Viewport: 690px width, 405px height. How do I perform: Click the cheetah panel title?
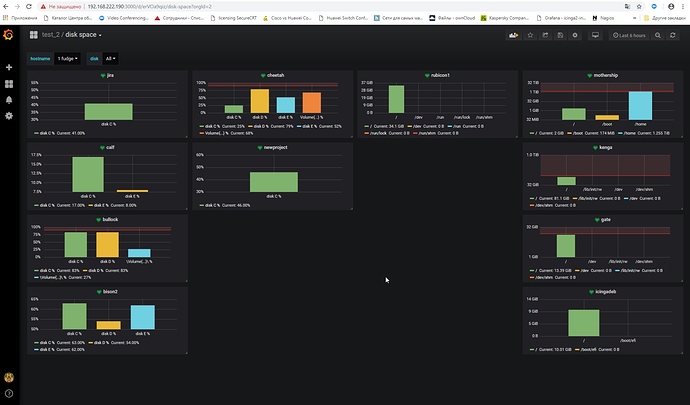[x=273, y=76]
